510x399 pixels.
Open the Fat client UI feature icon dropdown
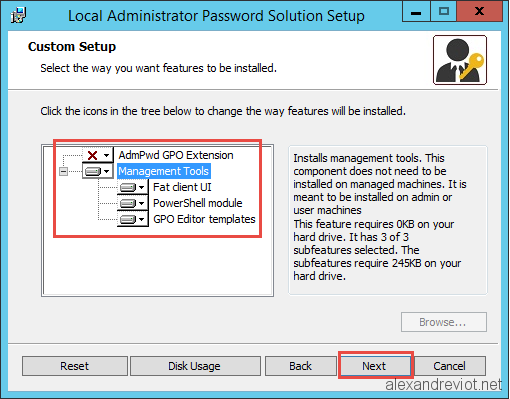point(132,187)
